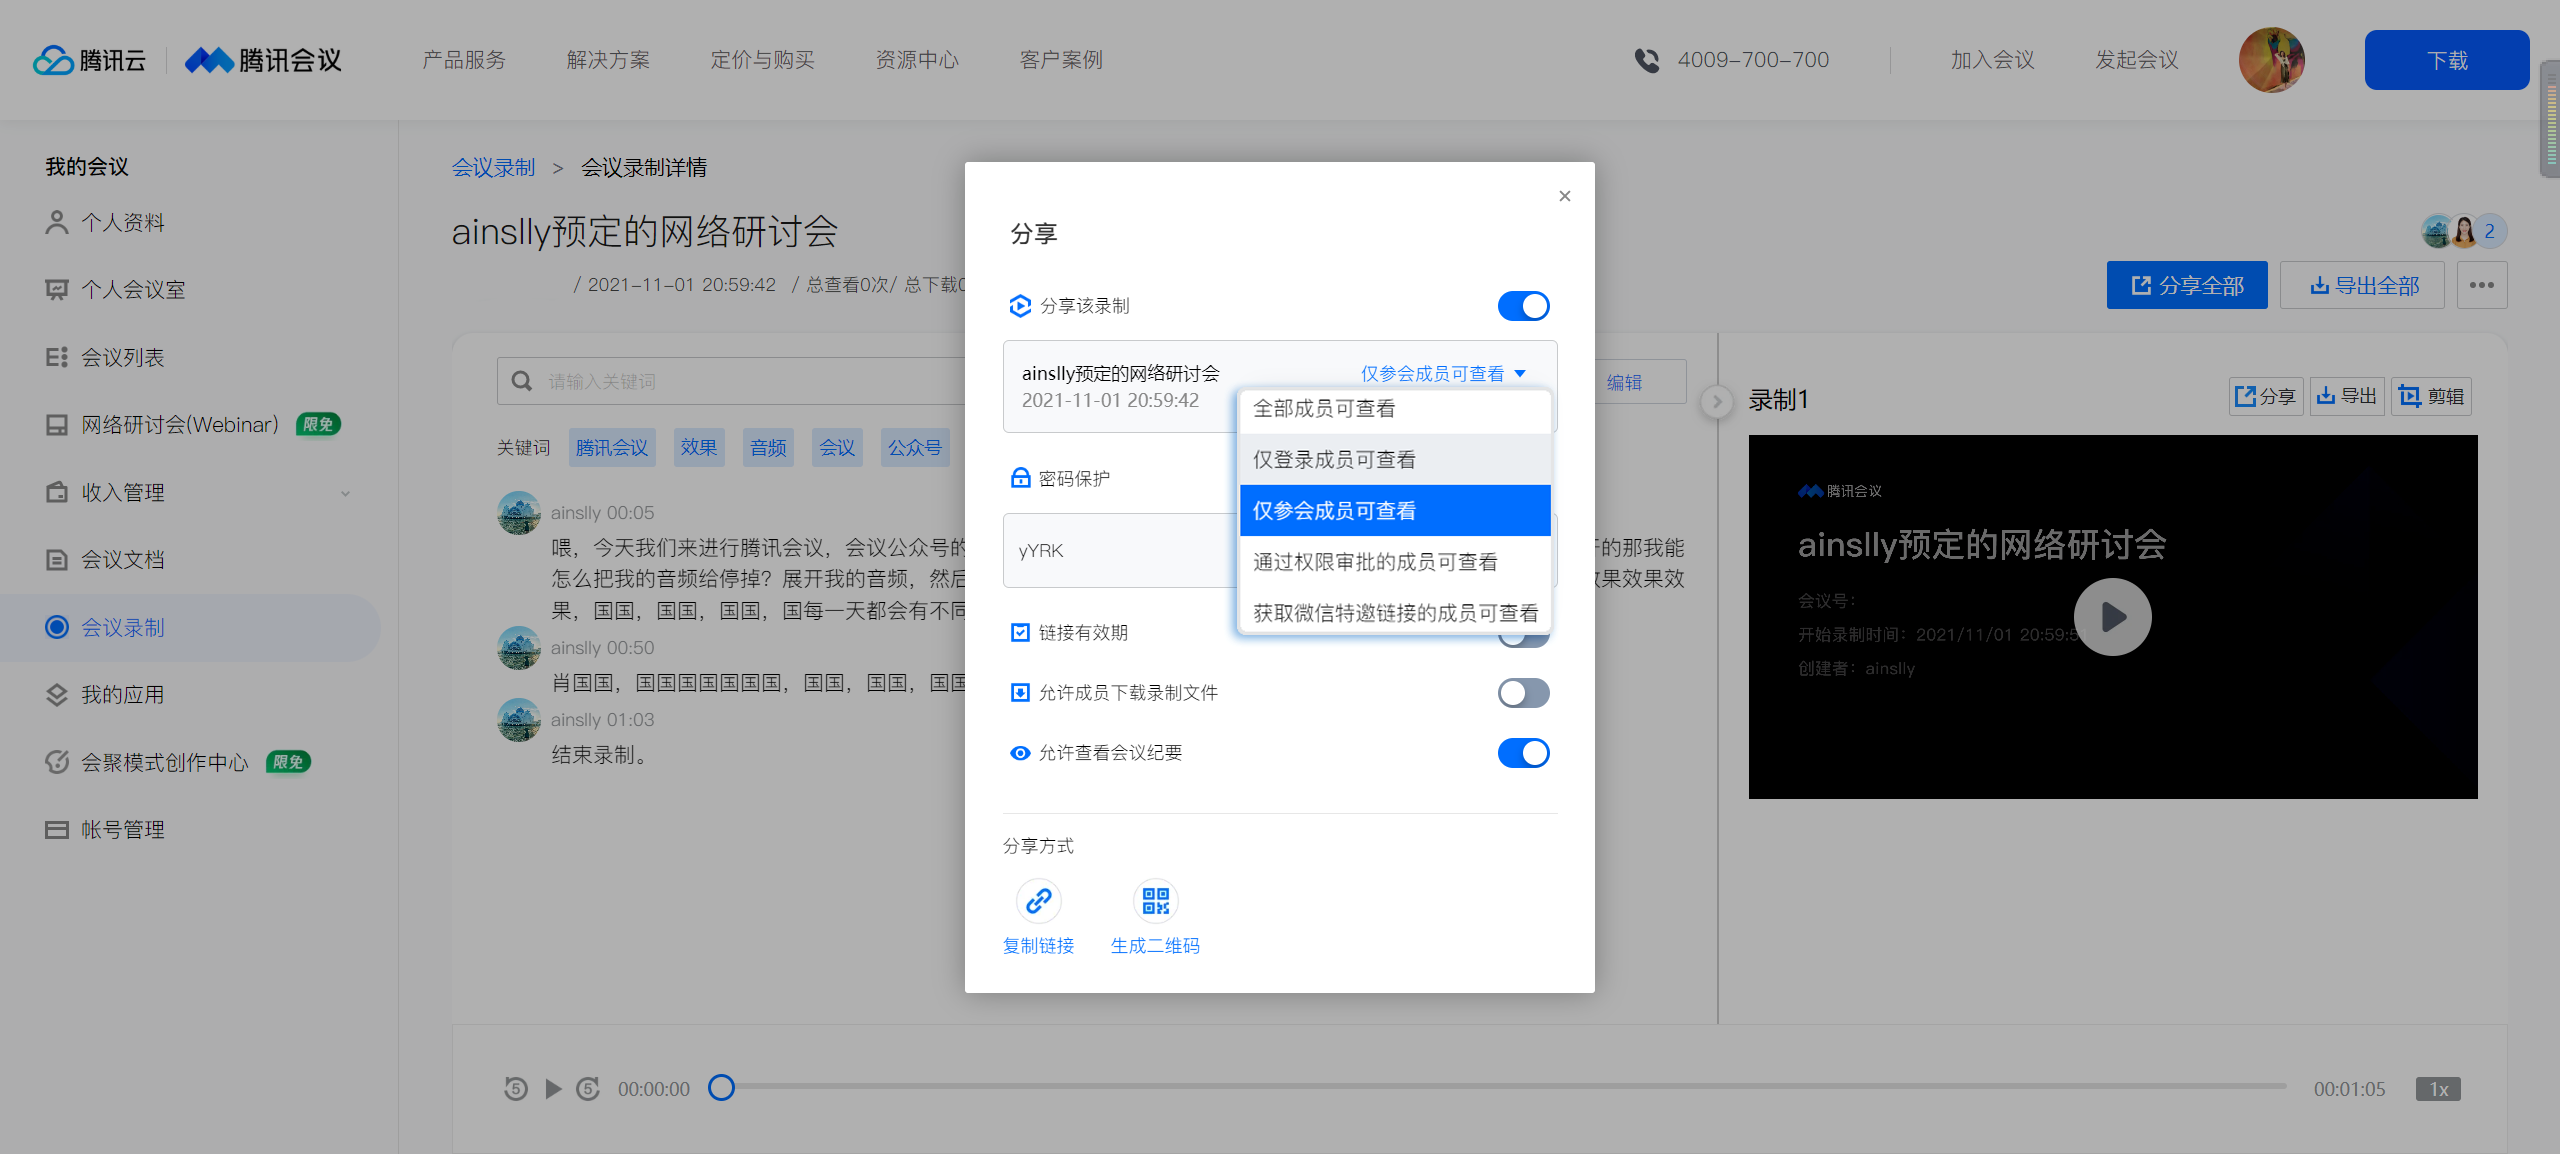Click the 复制链接 link icon
Image resolution: width=2560 pixels, height=1154 pixels.
coord(1038,901)
